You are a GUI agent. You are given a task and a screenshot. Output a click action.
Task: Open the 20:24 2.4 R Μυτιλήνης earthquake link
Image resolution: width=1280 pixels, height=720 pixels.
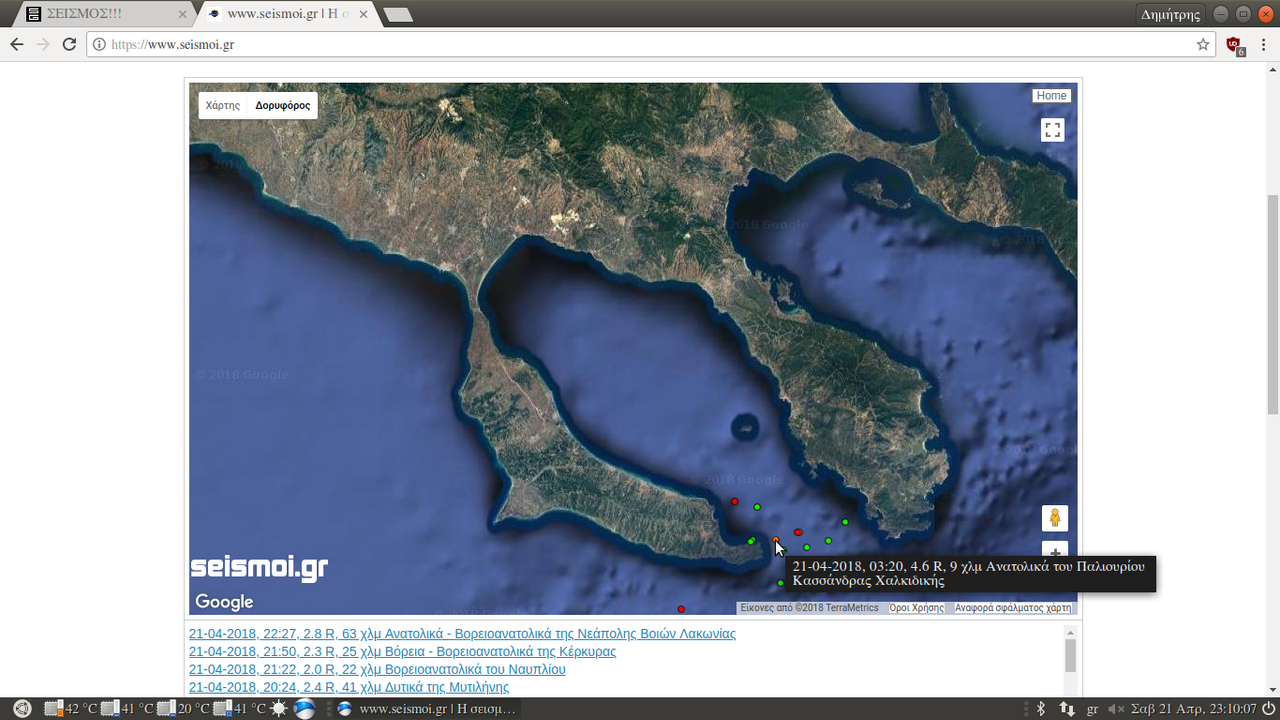click(x=349, y=688)
